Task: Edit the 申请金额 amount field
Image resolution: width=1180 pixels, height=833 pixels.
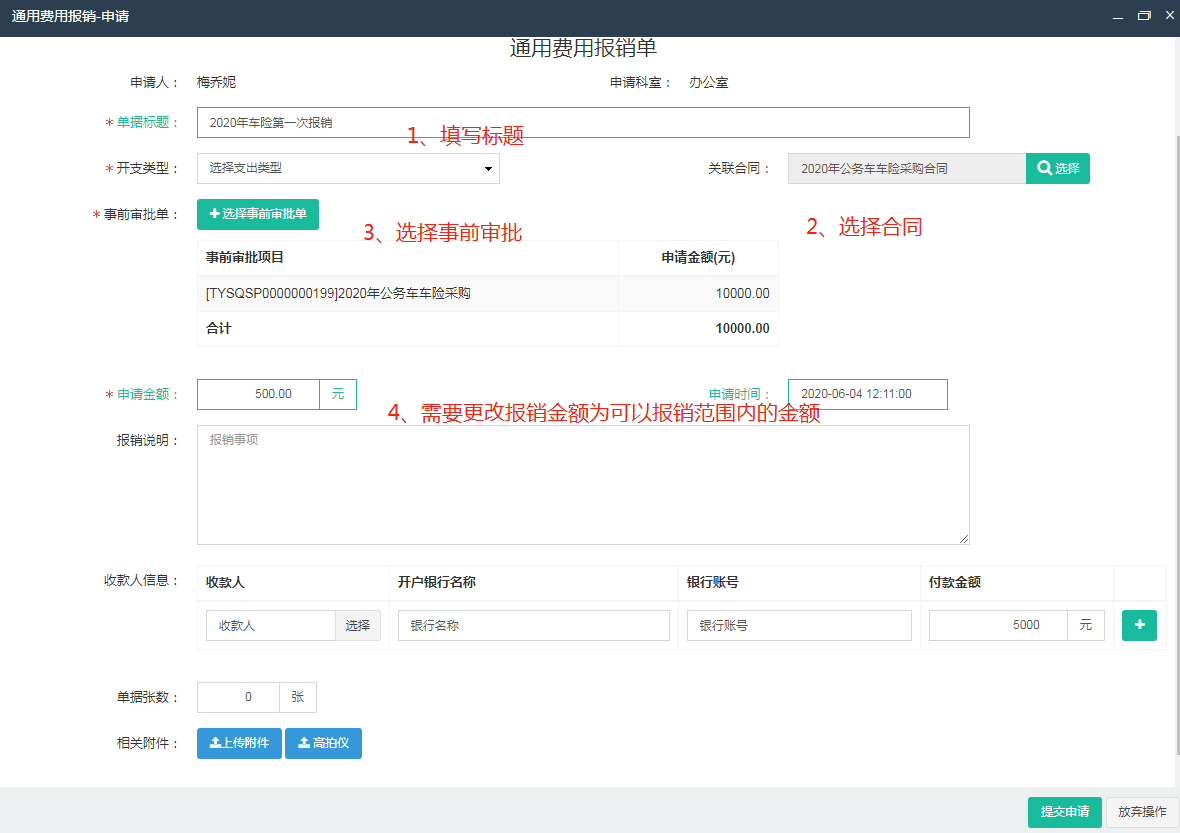Action: pos(258,394)
